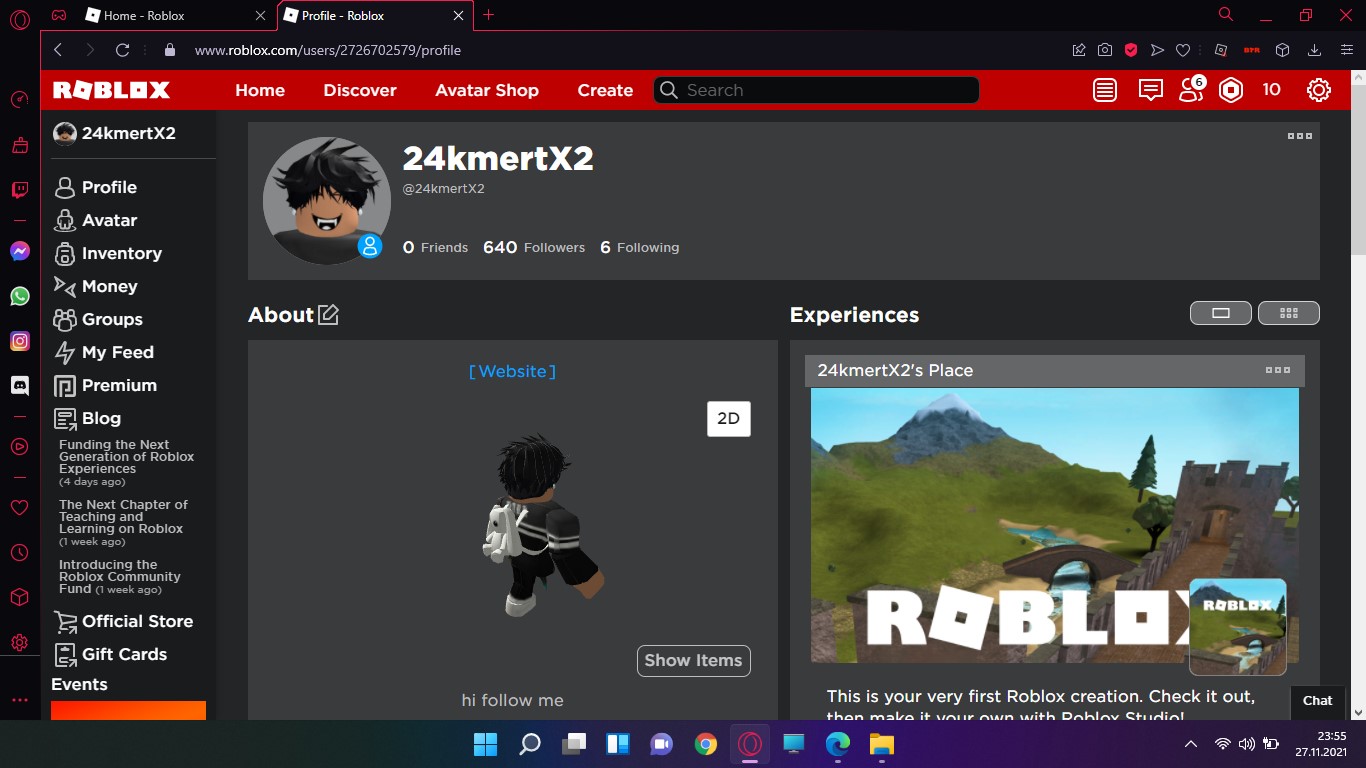The height and width of the screenshot is (768, 1366).
Task: Open friend requests icon with badge 6
Action: [1191, 90]
